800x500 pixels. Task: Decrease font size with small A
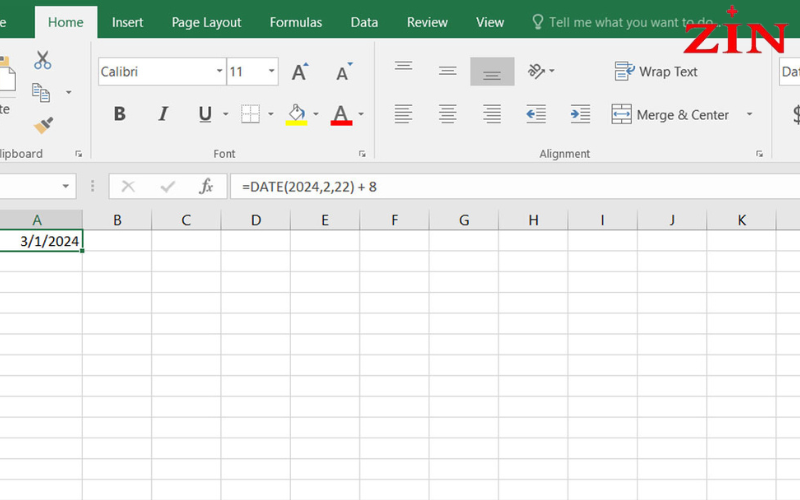[343, 72]
